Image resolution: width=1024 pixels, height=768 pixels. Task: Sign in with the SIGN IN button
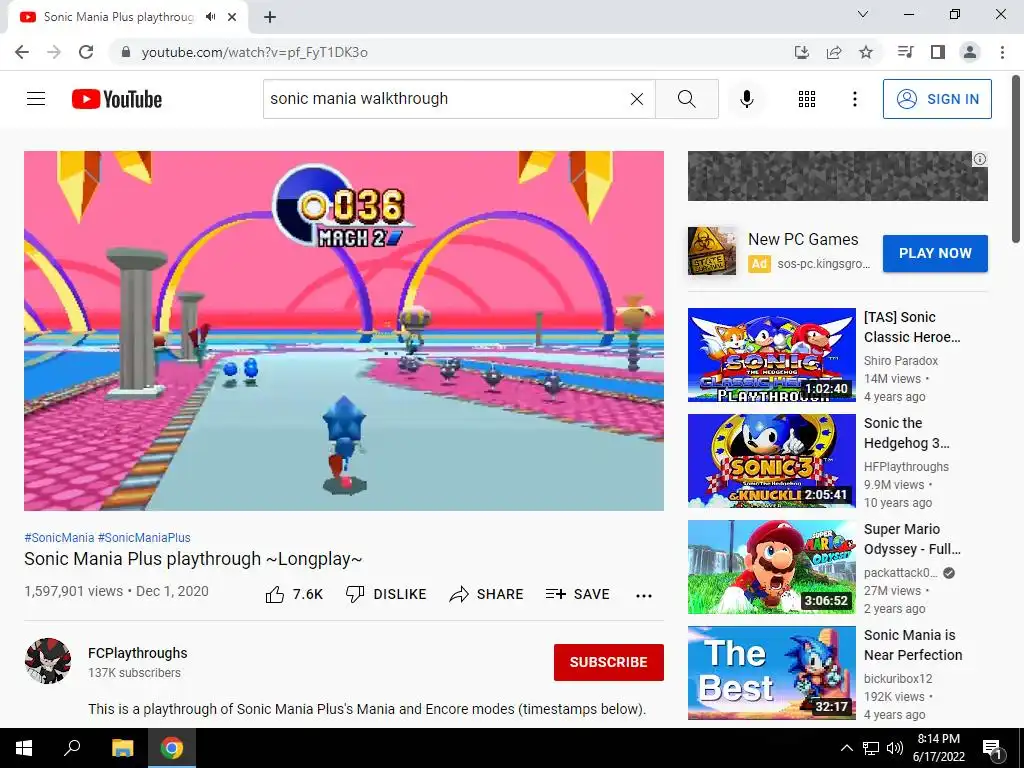pos(937,99)
